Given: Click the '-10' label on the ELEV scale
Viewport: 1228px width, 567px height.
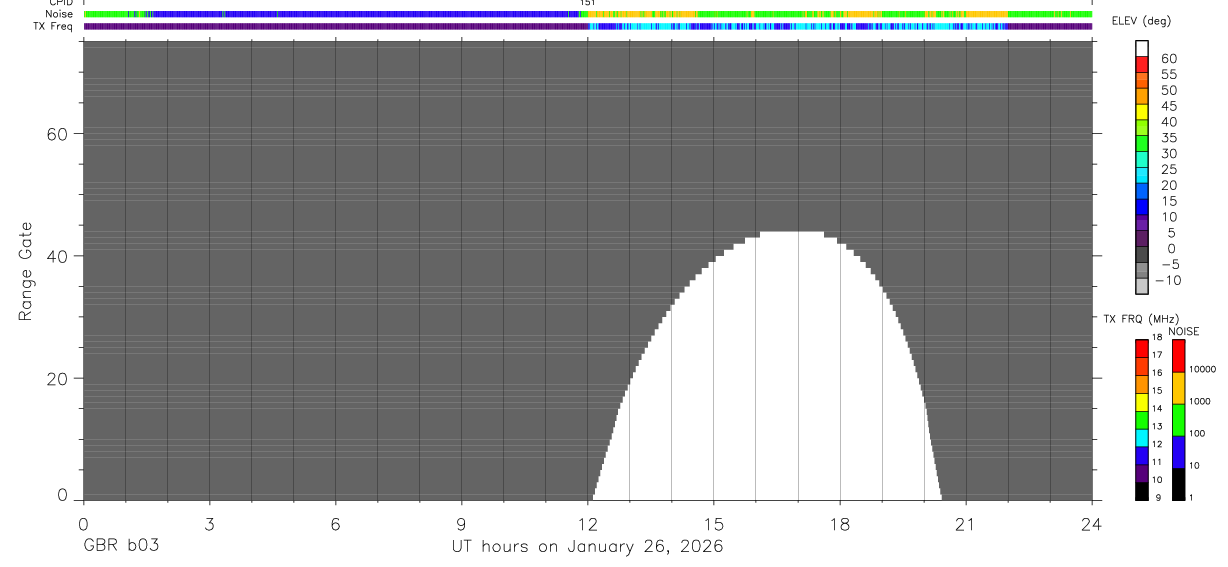Looking at the screenshot, I should click(x=1166, y=280).
